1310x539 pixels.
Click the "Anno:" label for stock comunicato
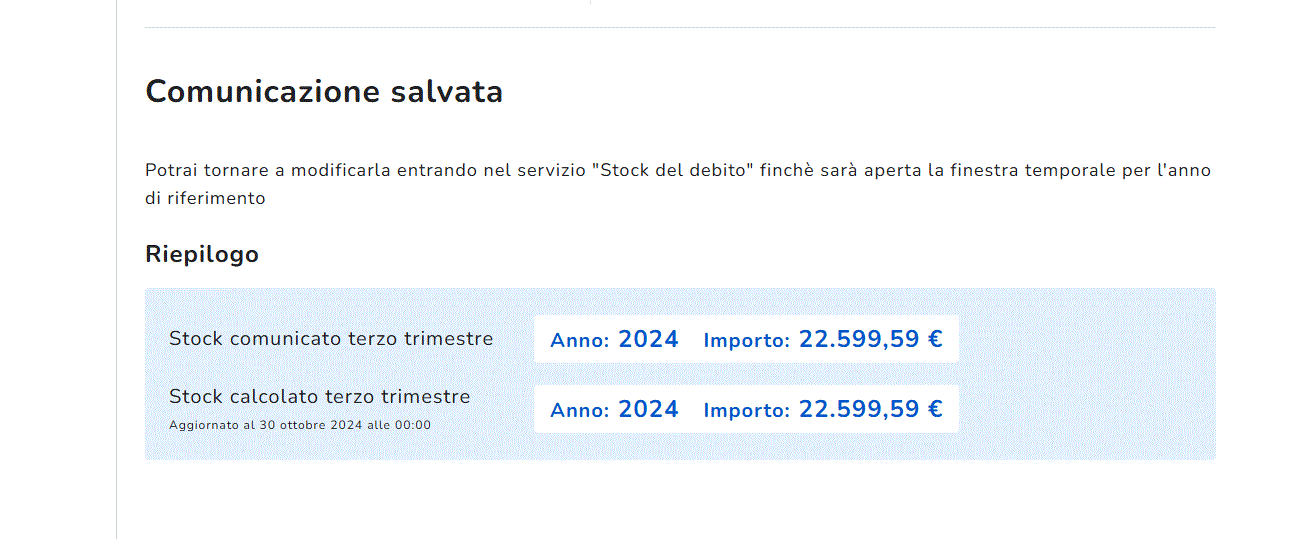click(x=579, y=341)
